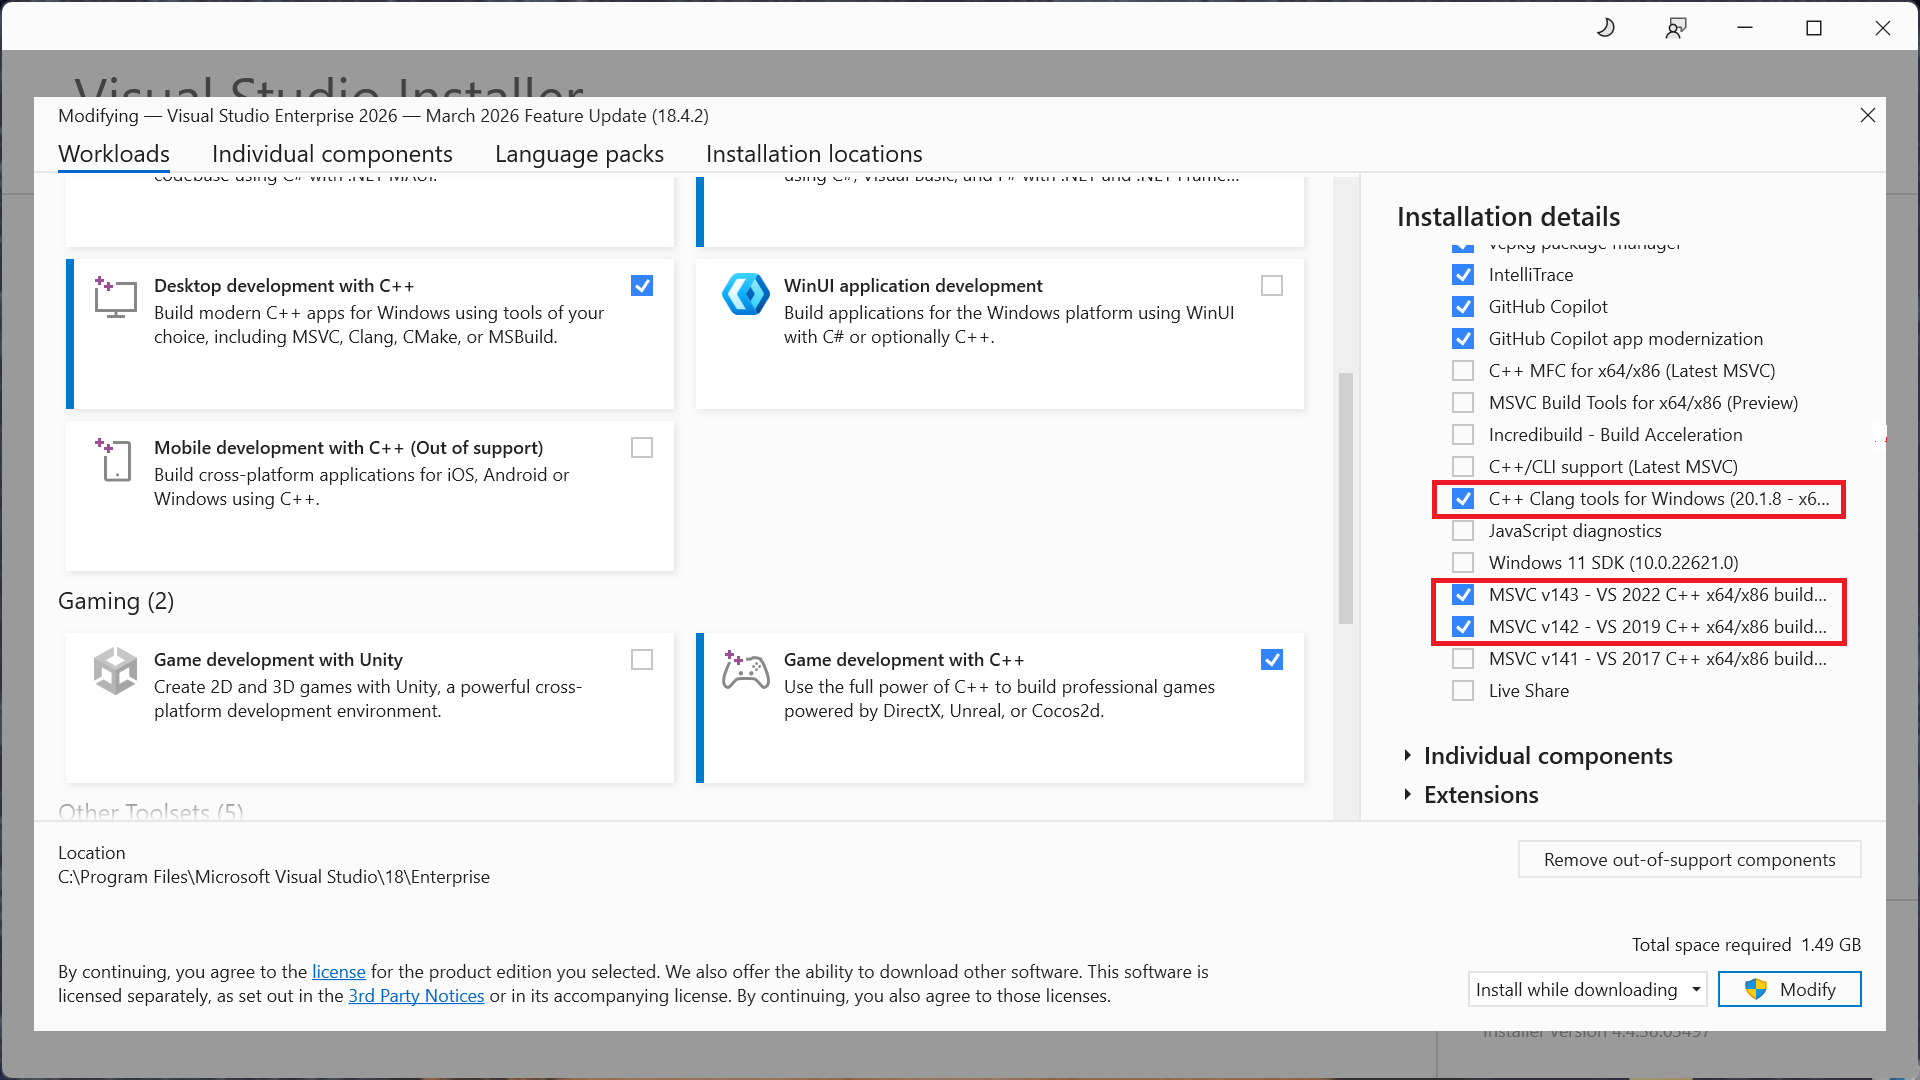Check Incredibuild - Build Acceleration
Image resolution: width=1920 pixels, height=1080 pixels.
tap(1463, 435)
